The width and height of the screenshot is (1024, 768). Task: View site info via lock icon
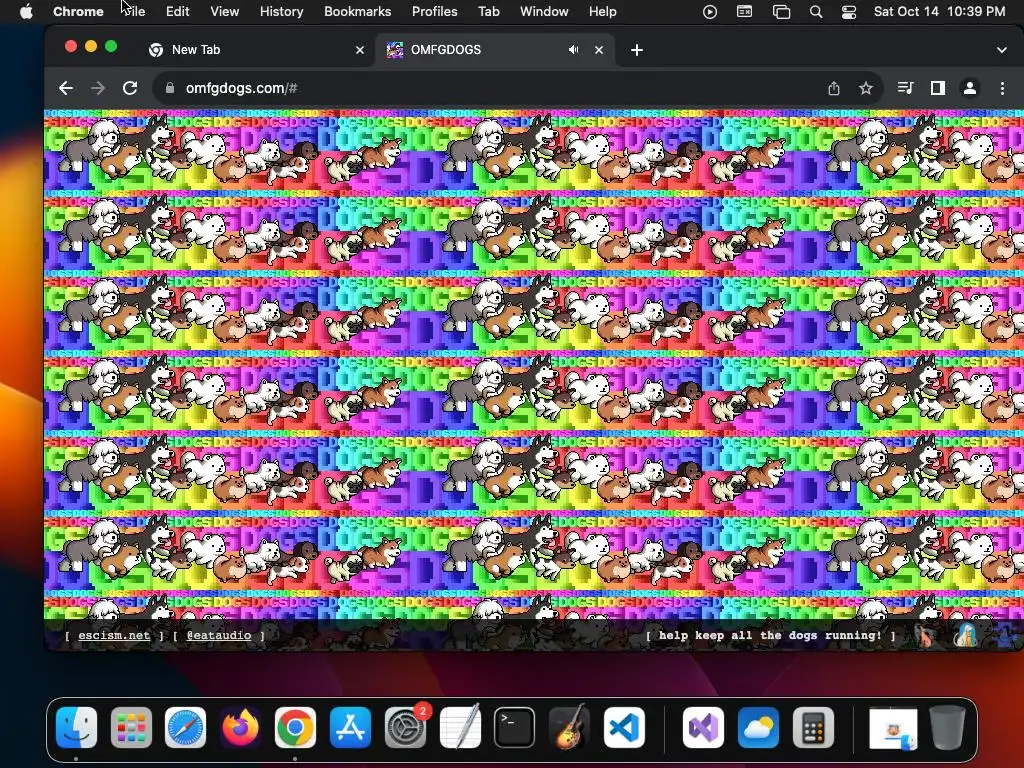(x=170, y=88)
